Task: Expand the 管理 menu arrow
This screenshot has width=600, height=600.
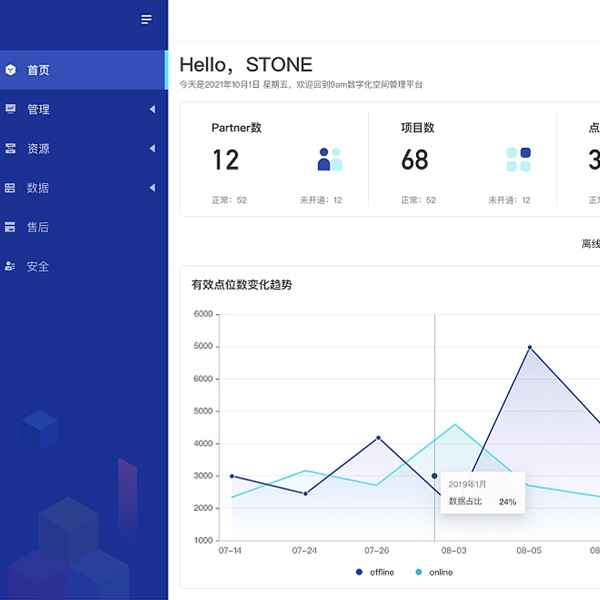Action: coord(152,109)
